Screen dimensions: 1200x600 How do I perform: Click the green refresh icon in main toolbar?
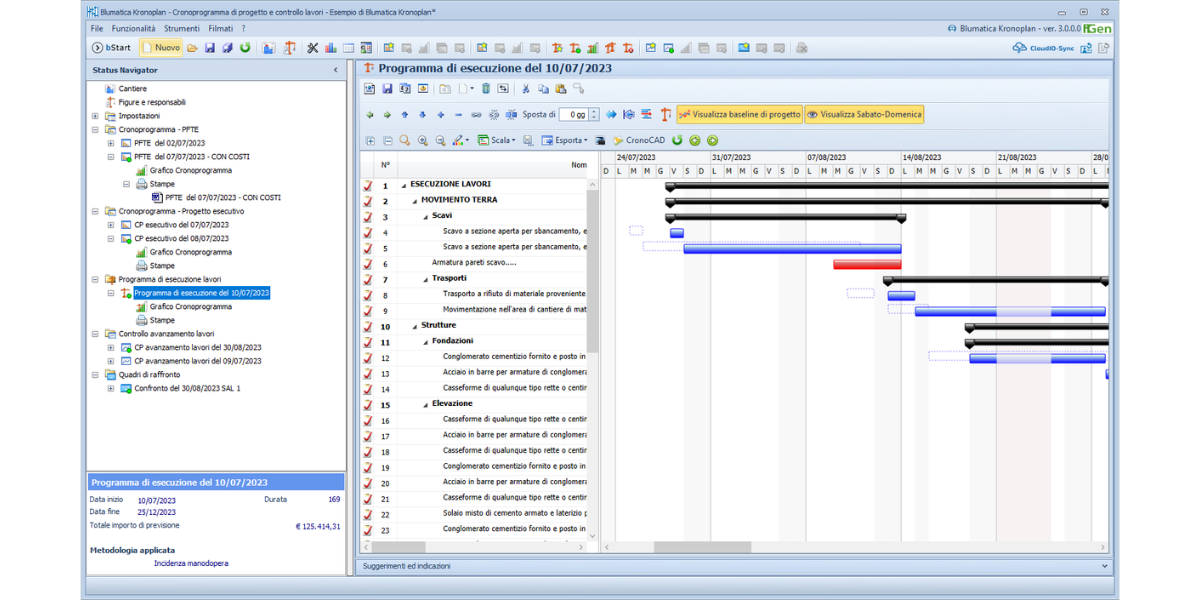(245, 48)
